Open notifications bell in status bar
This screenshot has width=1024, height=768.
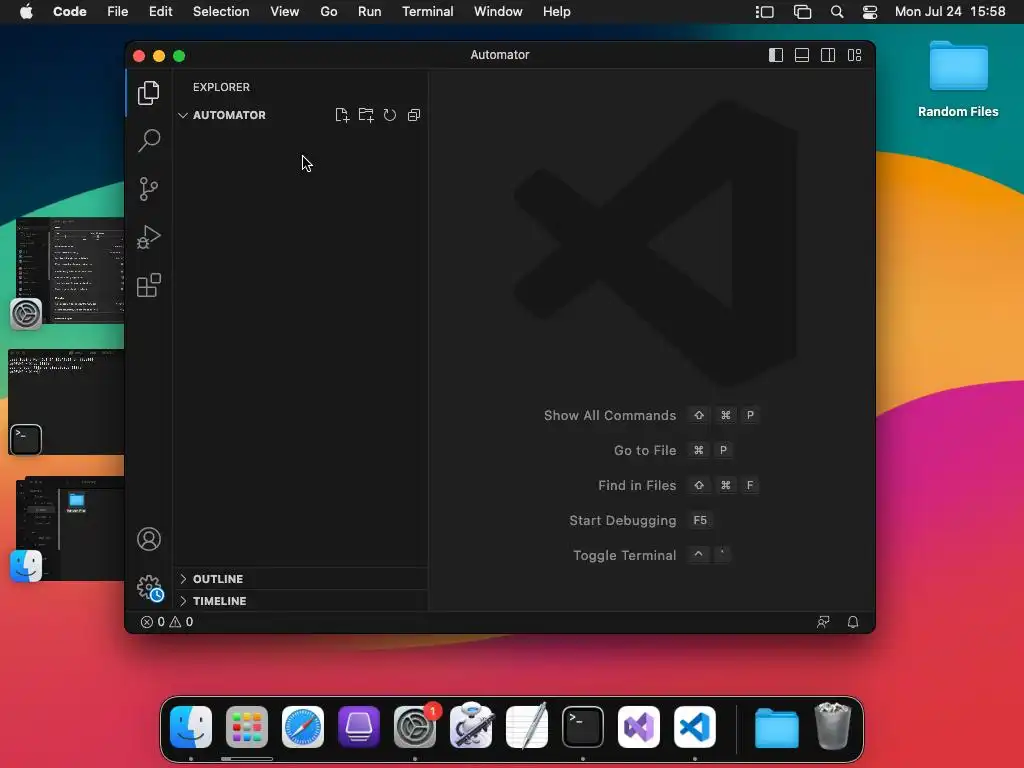click(x=853, y=622)
